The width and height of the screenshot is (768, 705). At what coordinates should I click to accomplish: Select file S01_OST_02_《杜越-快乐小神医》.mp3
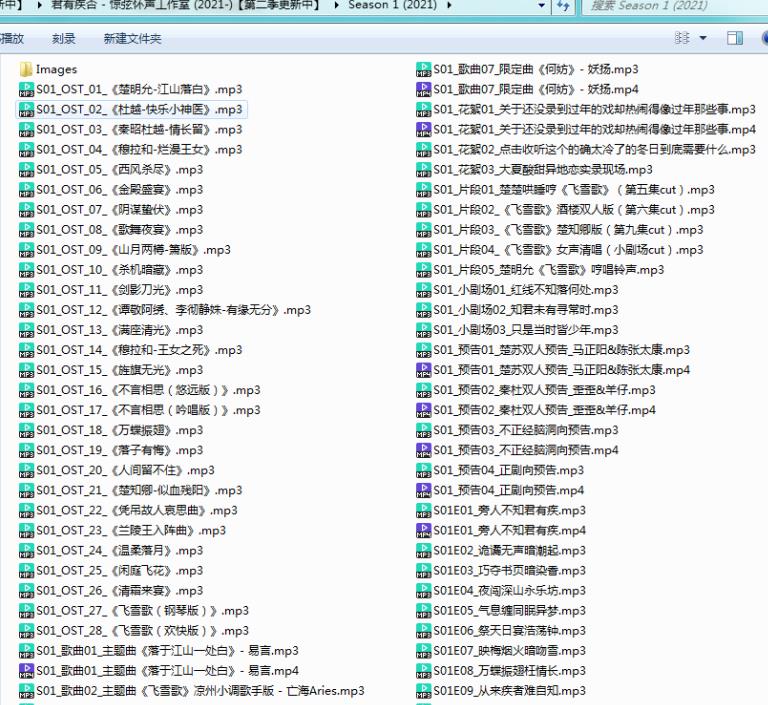point(131,109)
